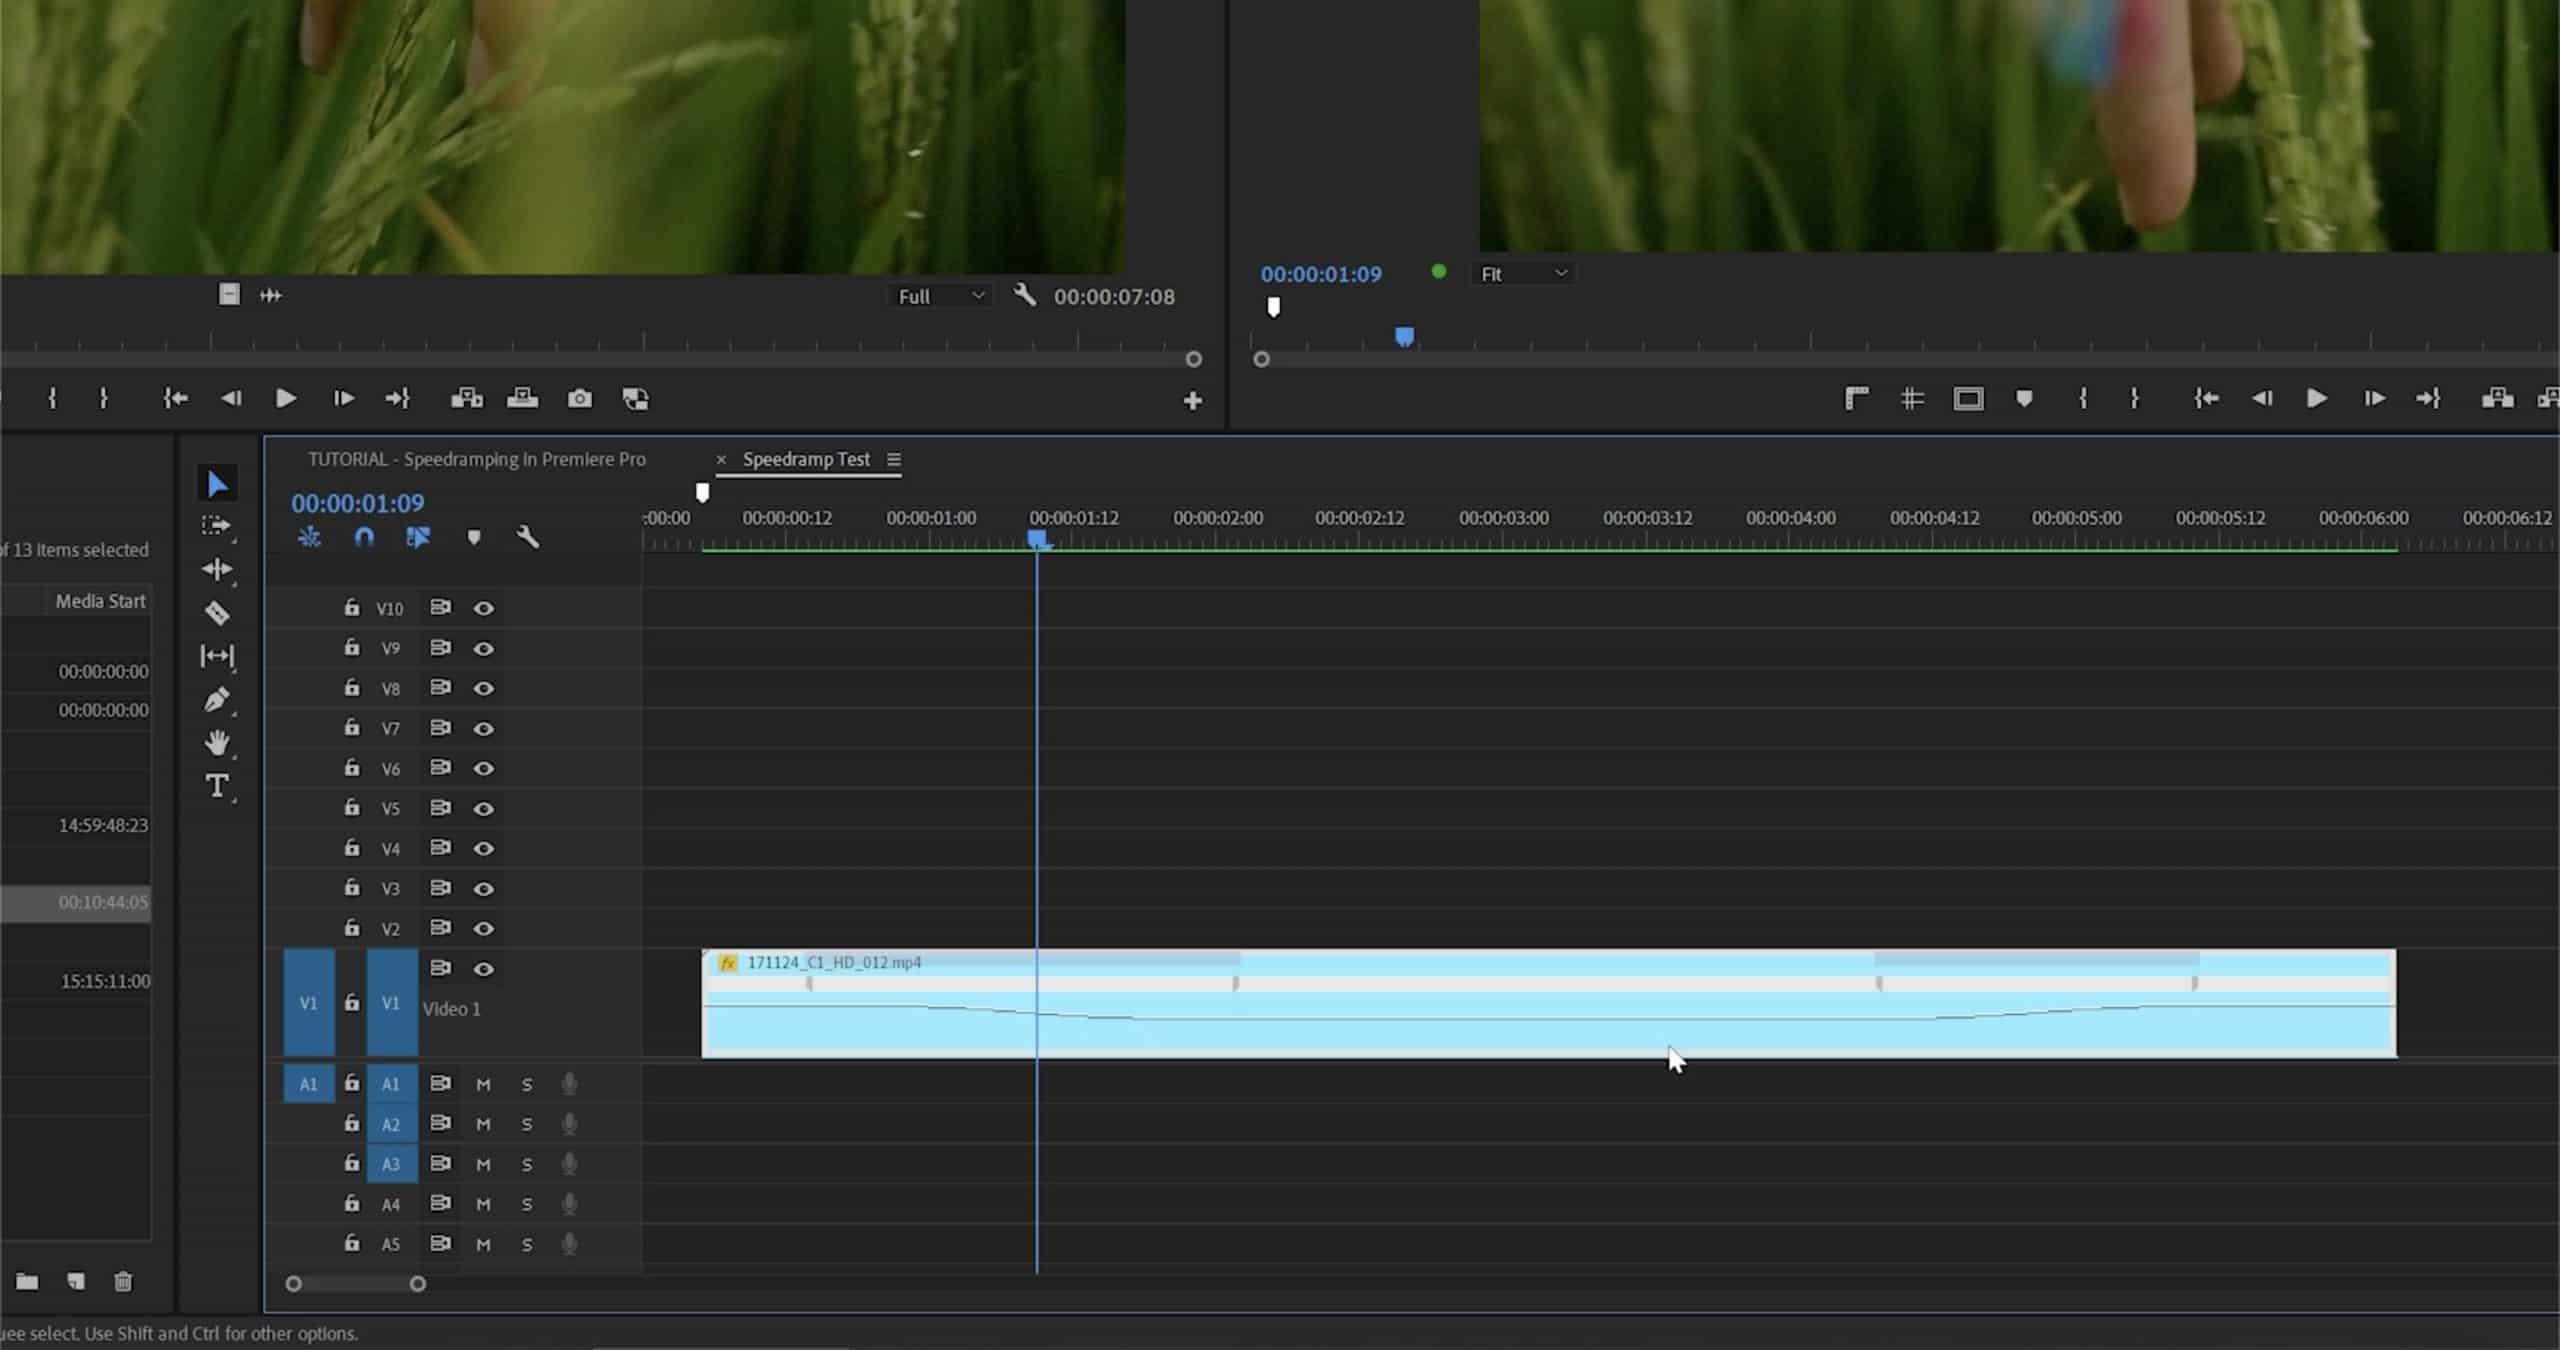Screen dimensions: 2560x1350
Task: Select the Razor tool
Action: tap(217, 612)
